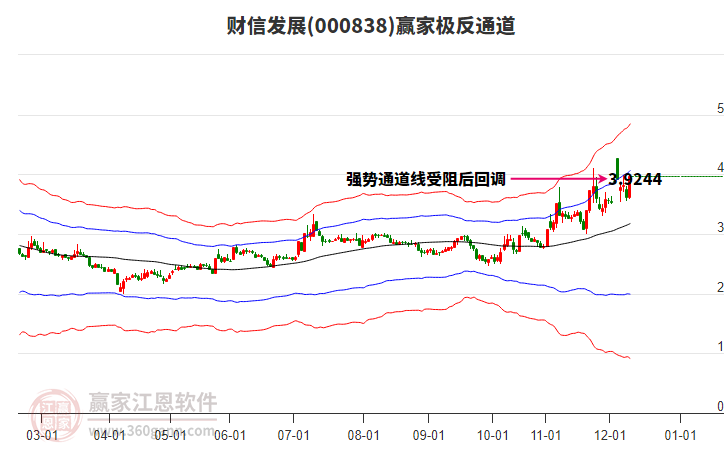Click the 12-01 date axis label
Image resolution: width=726 pixels, height=450 pixels.
click(610, 435)
